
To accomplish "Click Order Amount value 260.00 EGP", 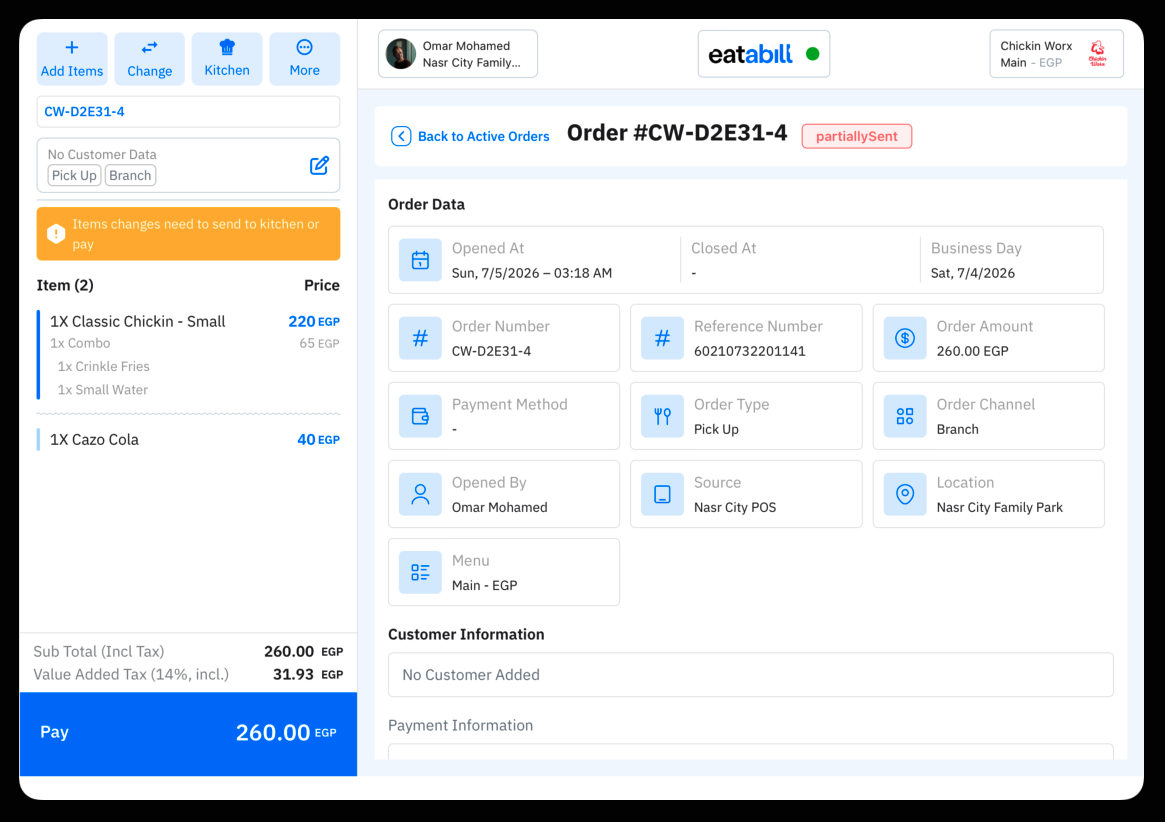I will click(x=973, y=351).
